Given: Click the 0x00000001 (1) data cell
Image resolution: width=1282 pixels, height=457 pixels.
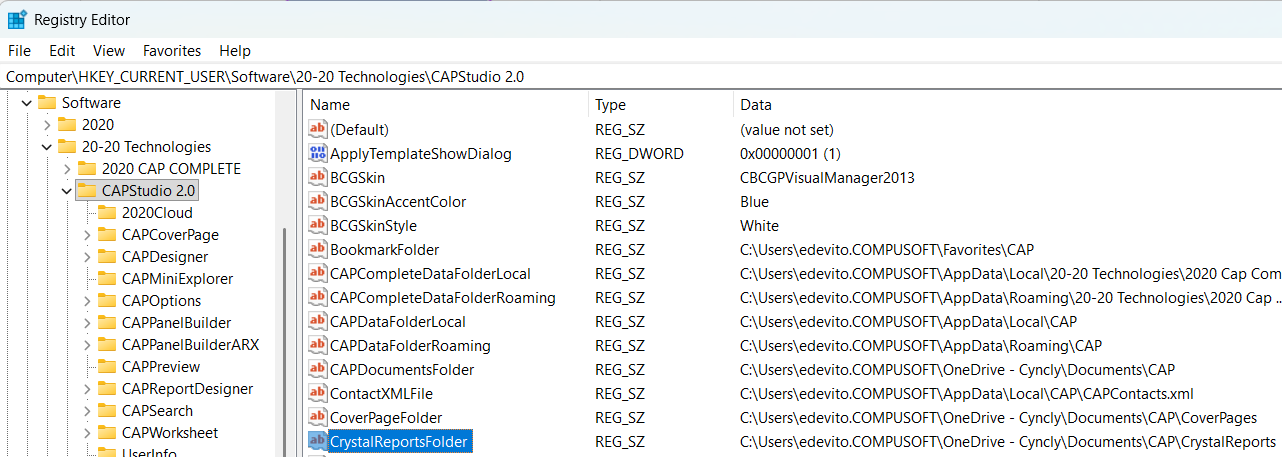Looking at the screenshot, I should pos(790,153).
